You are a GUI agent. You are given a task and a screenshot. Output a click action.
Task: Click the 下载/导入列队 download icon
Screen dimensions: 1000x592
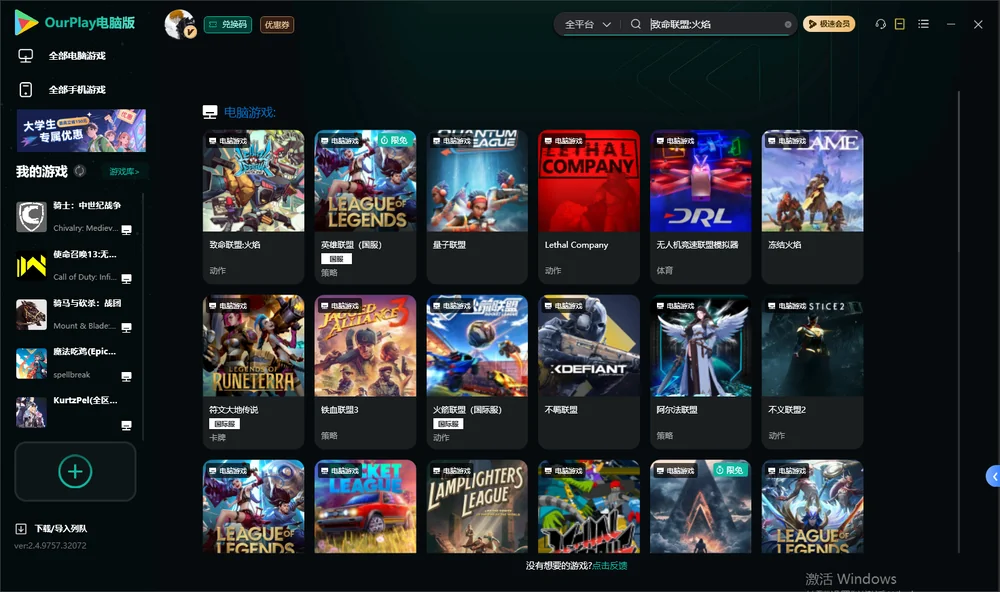[x=21, y=529]
